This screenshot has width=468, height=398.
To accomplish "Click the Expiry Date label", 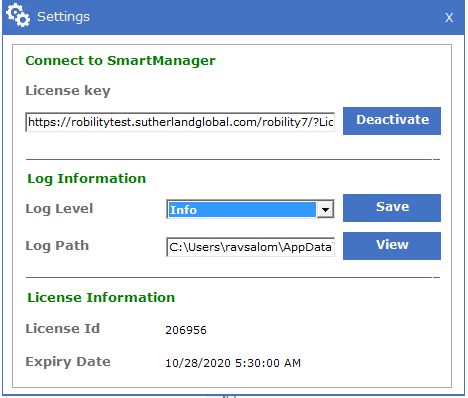I will [68, 362].
